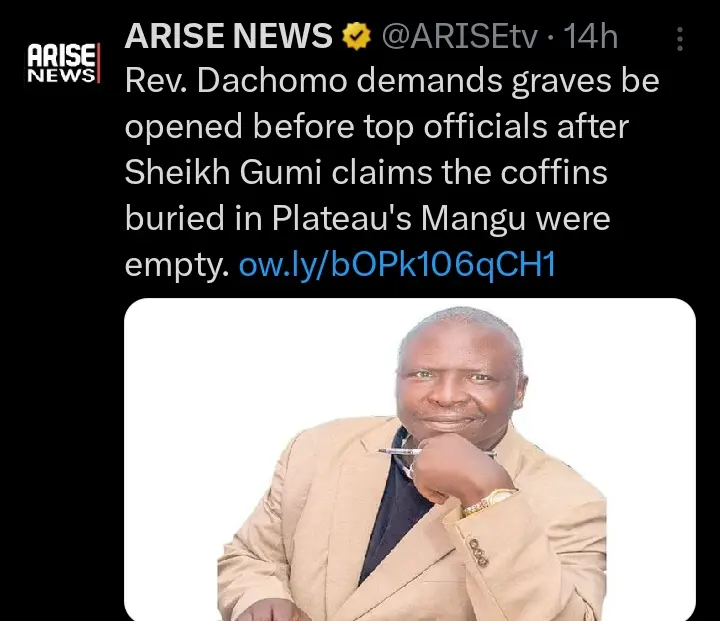Click "Sheikh Gumi" in the tweet text
Image resolution: width=720 pixels, height=621 pixels.
223,173
